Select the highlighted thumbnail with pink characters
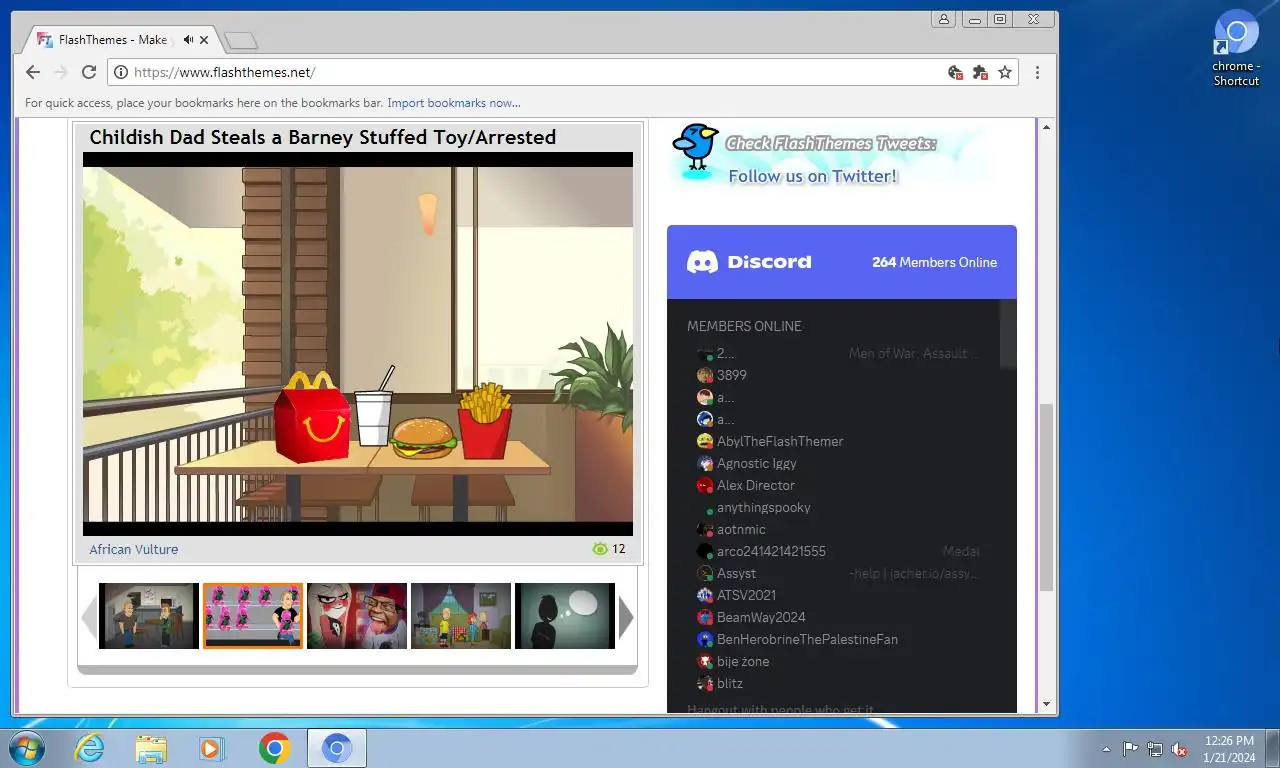1280x768 pixels. 253,616
